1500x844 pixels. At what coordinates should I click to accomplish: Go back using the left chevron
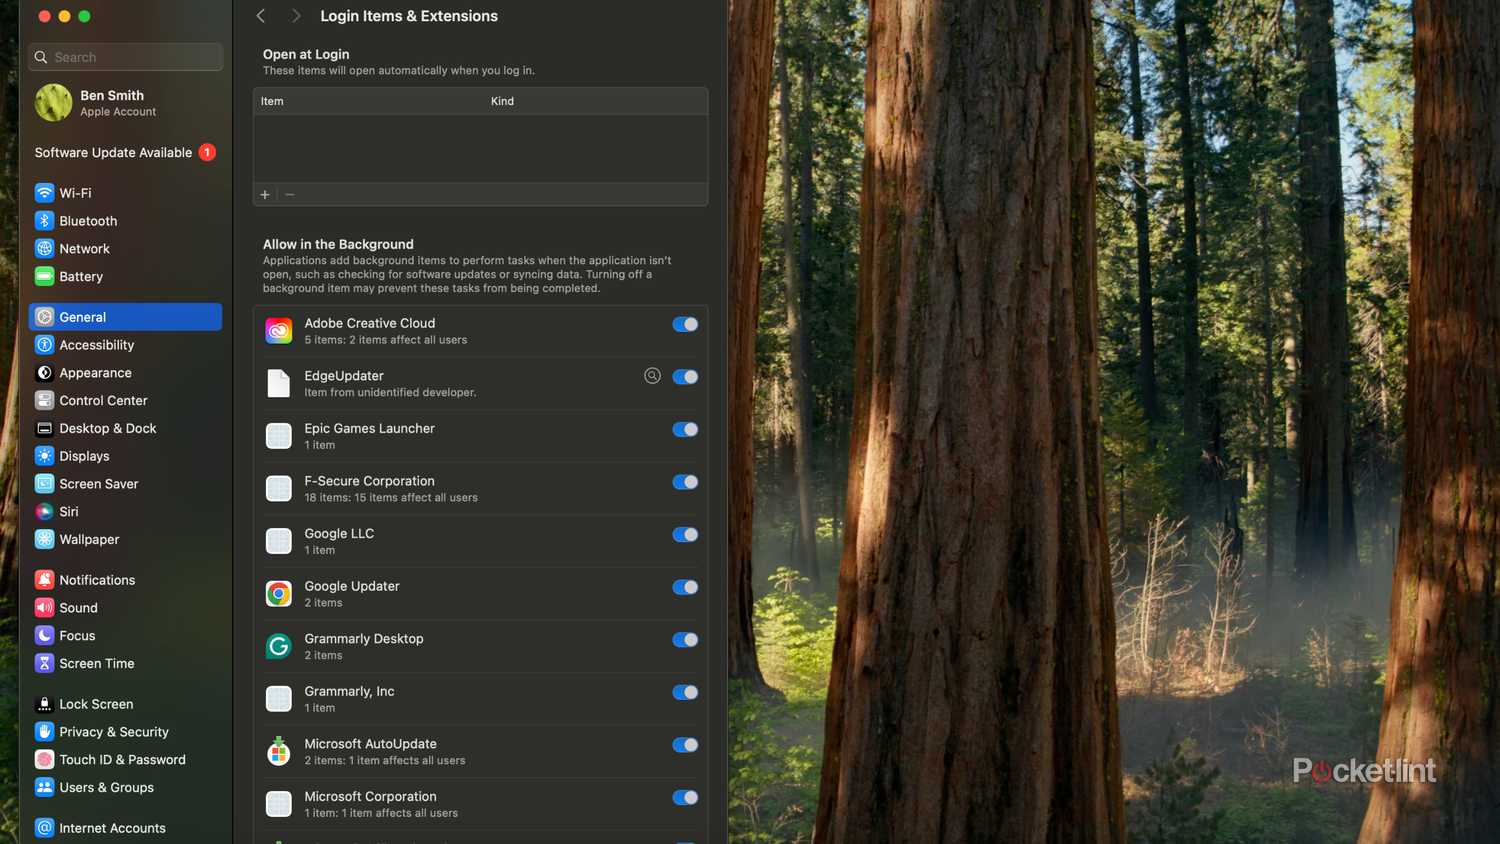pyautogui.click(x=261, y=16)
